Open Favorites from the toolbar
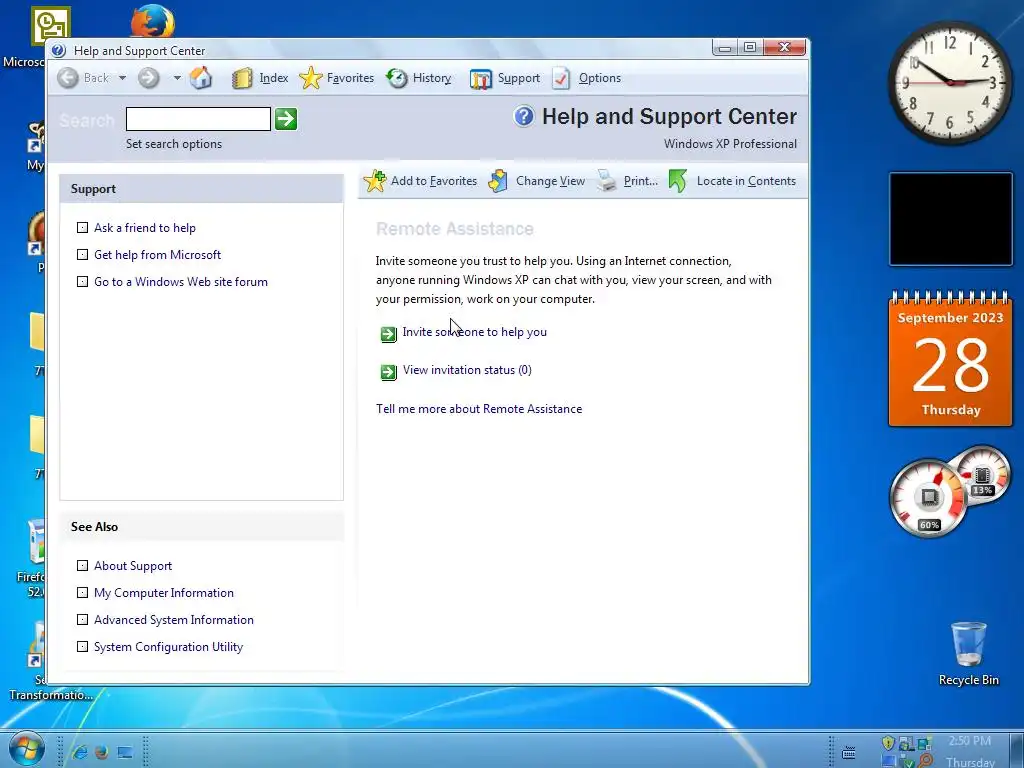Image resolution: width=1024 pixels, height=768 pixels. point(350,78)
